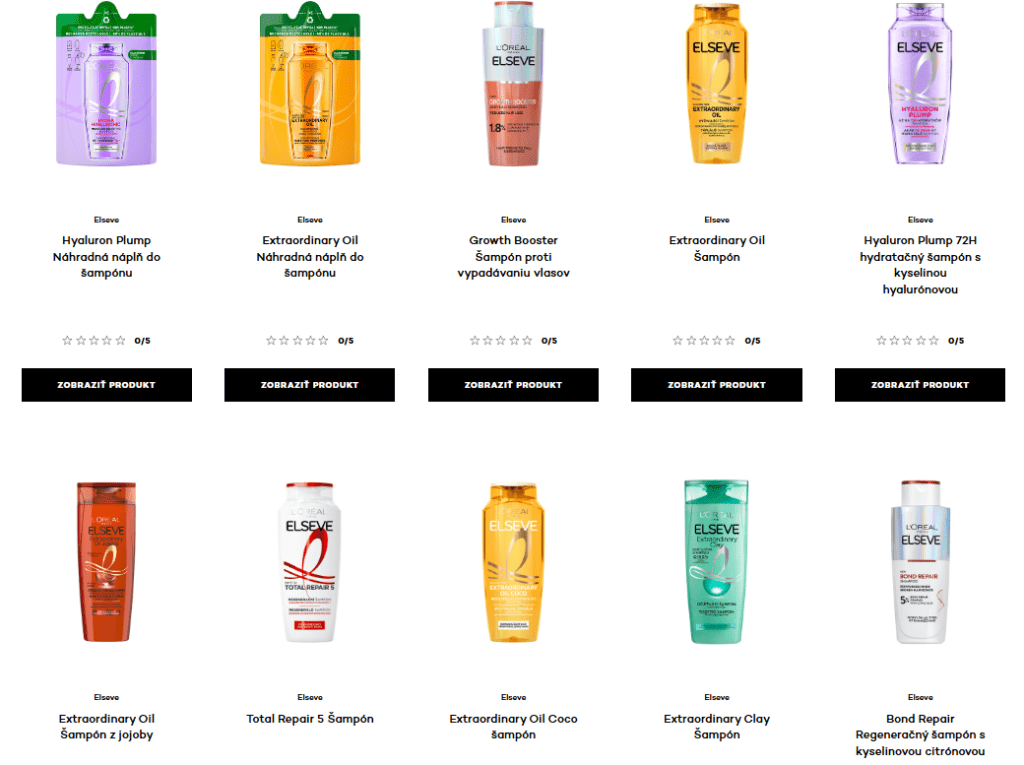Click Zobraziť produkt under Extraordinary Oil Šampón
The image size is (1024, 765).
pyautogui.click(x=716, y=385)
